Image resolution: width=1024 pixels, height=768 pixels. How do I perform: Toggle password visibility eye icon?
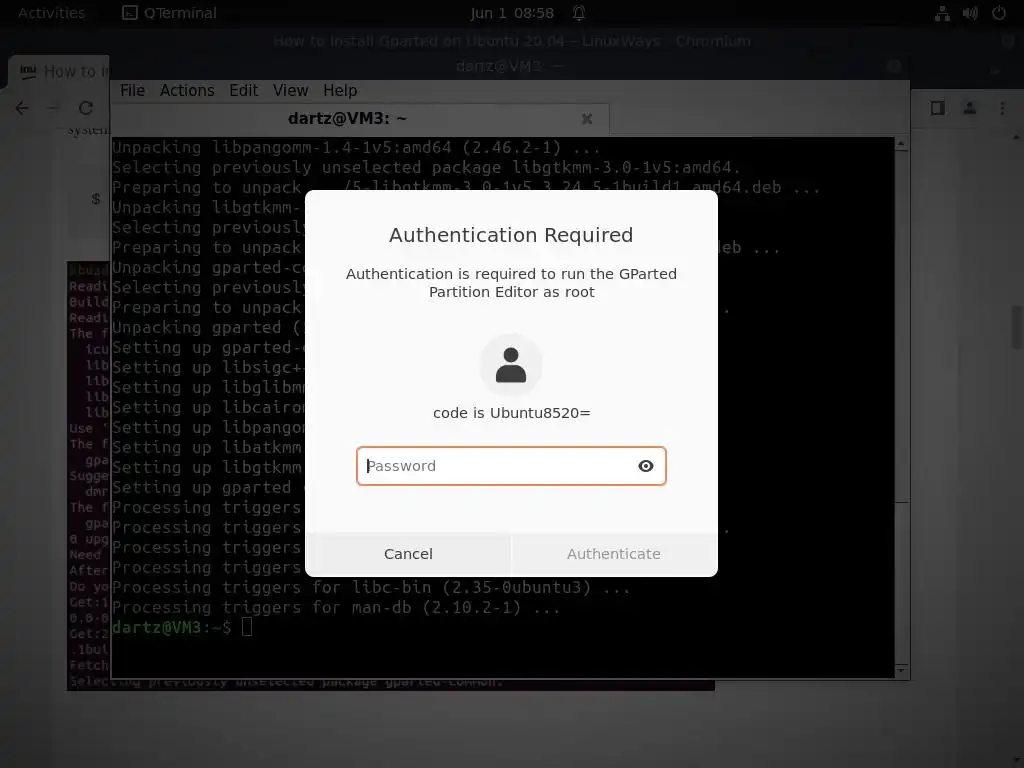coord(645,466)
